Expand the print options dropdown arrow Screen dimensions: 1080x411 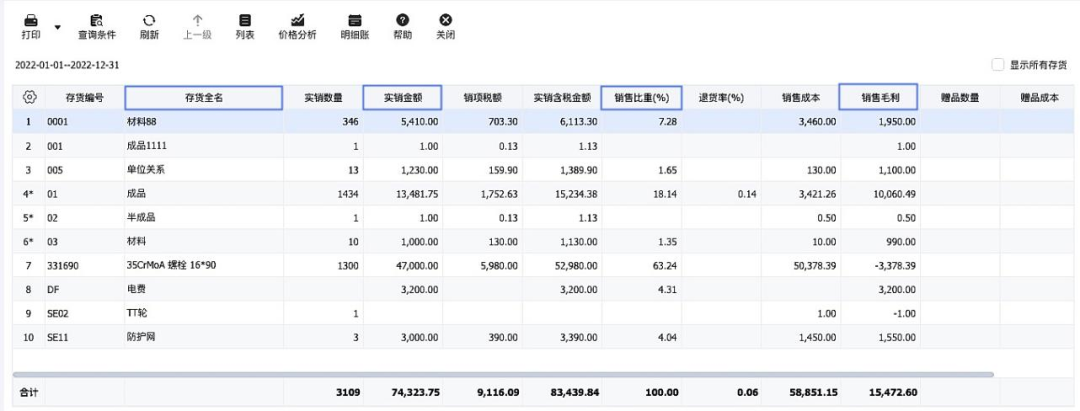[x=57, y=27]
